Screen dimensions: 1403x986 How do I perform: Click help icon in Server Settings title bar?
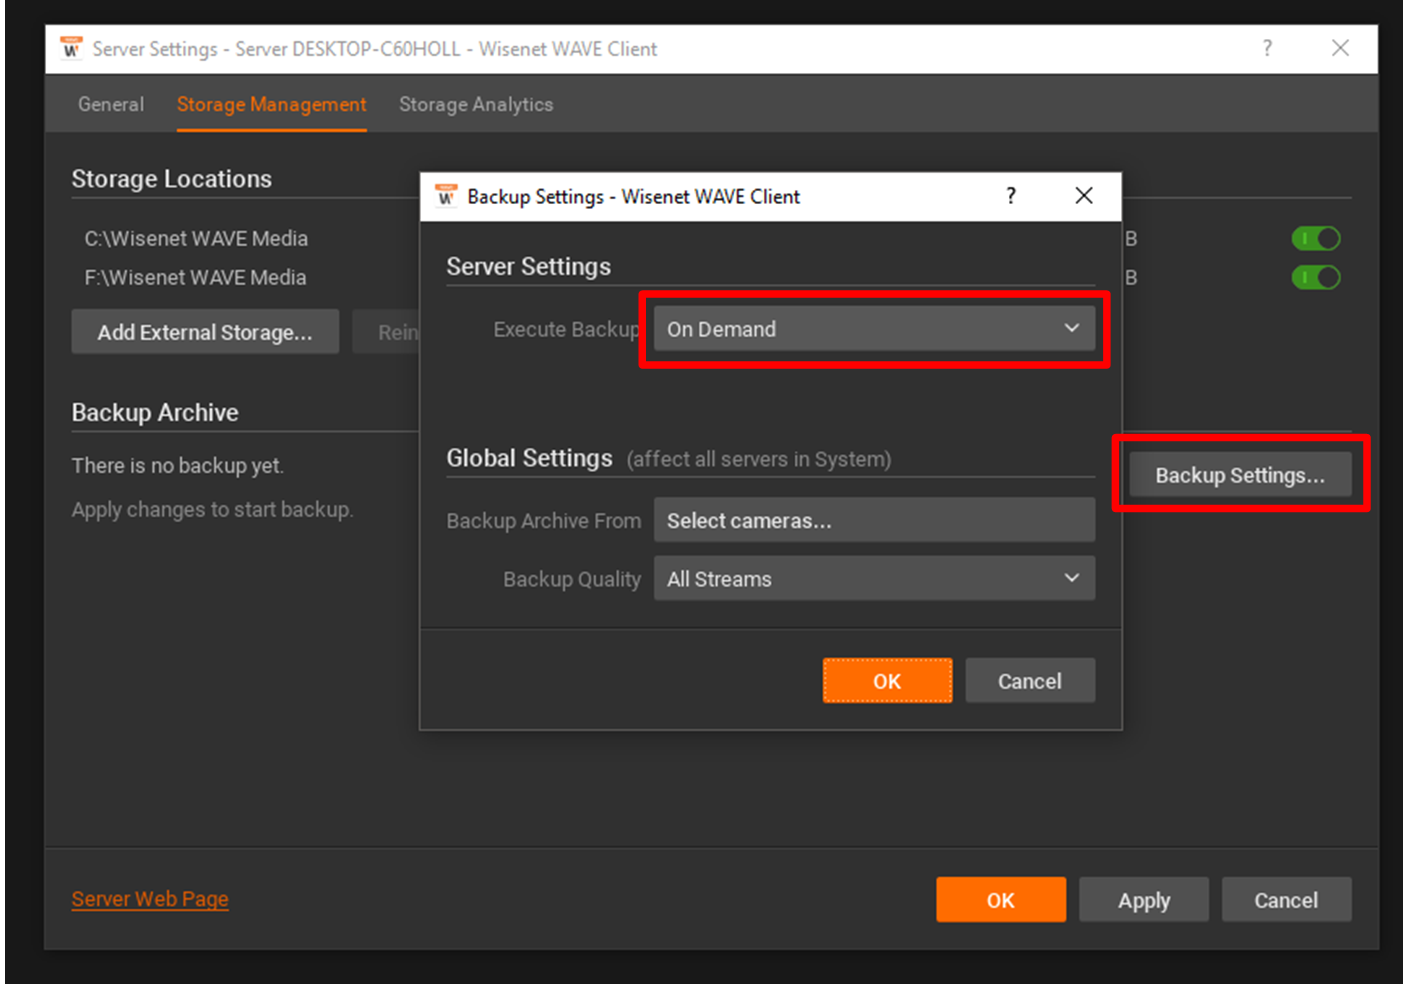click(x=1267, y=48)
